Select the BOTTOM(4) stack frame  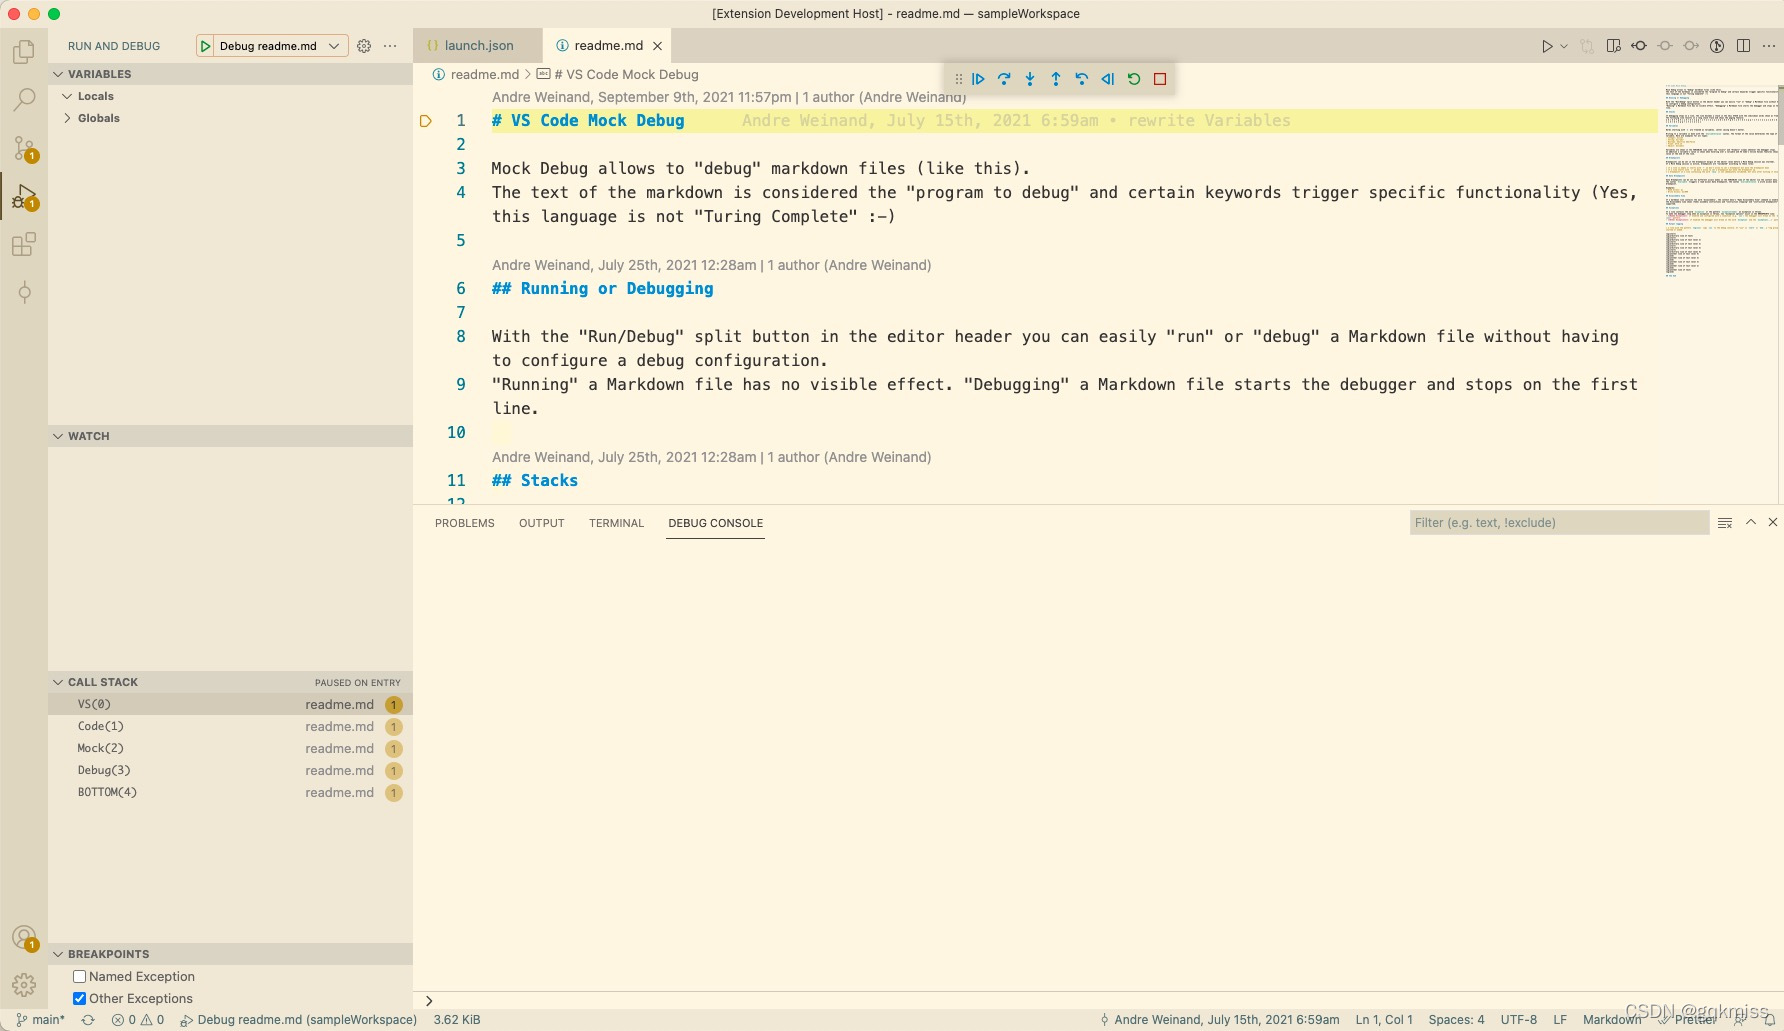pos(230,792)
